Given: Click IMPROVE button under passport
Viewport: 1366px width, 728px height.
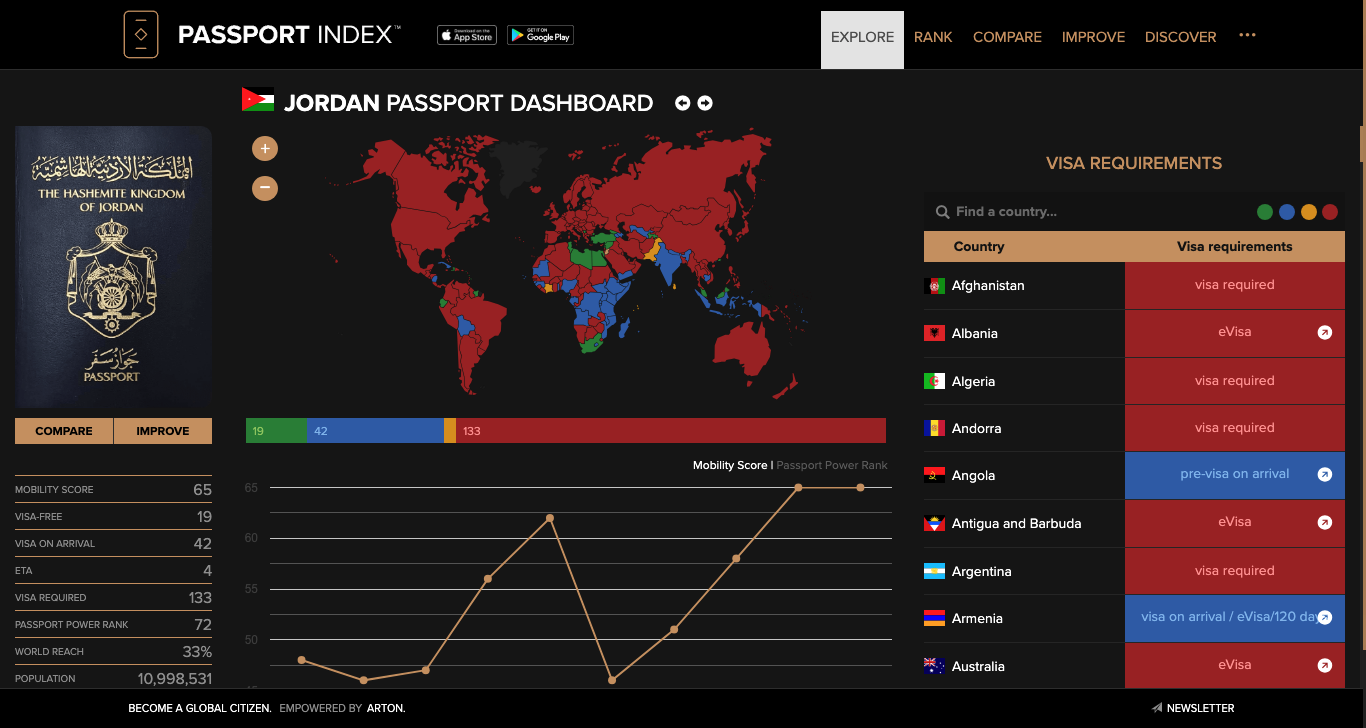Looking at the screenshot, I should click(163, 431).
